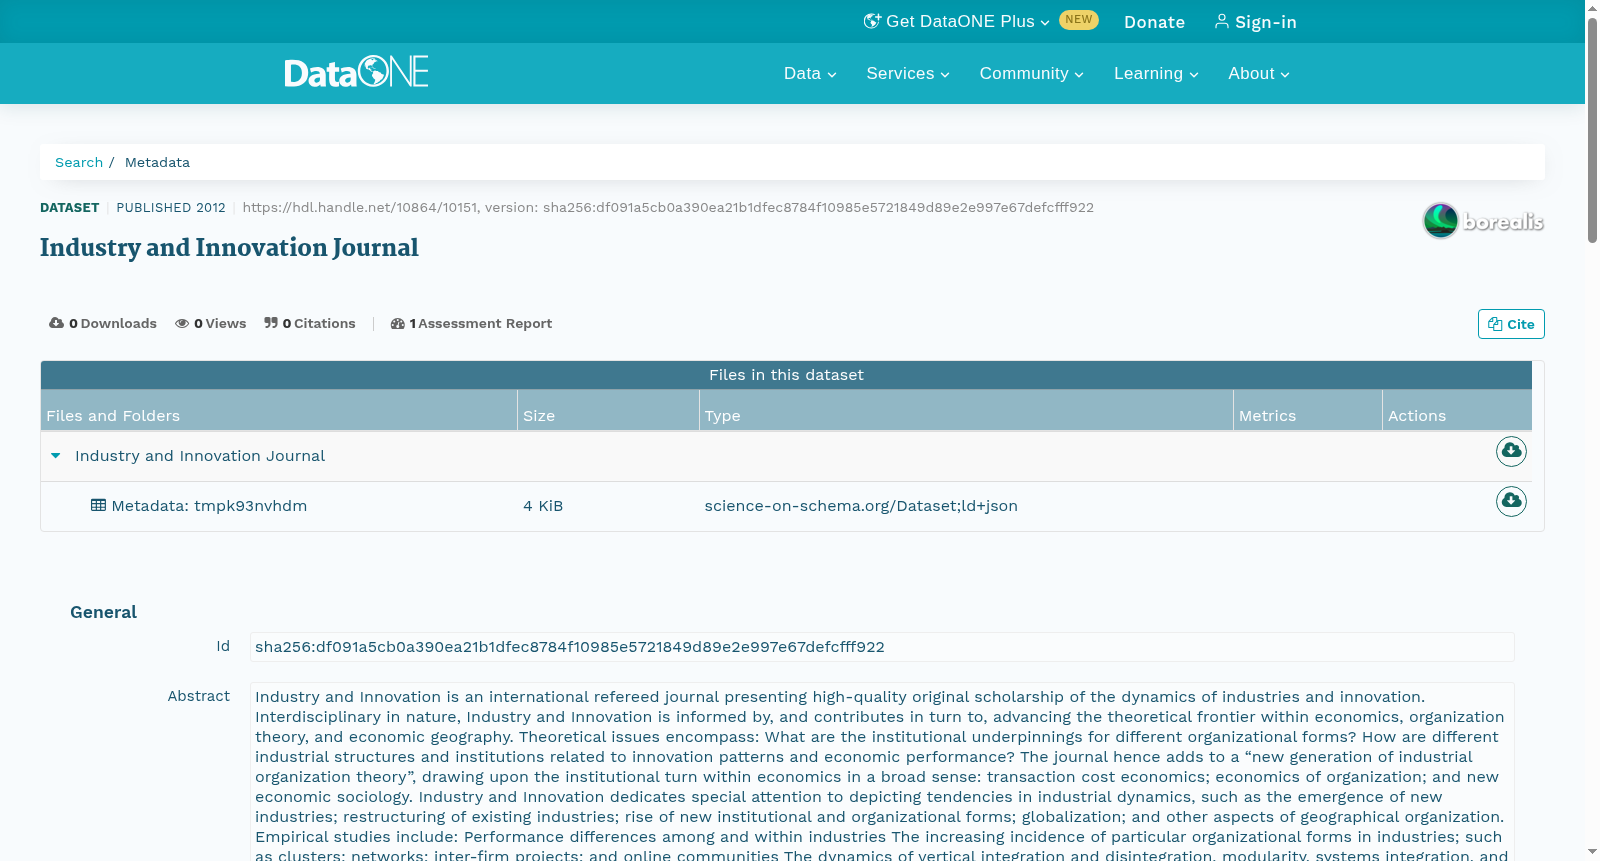Click the globe icon beside Get DataONE Plus

point(872,21)
